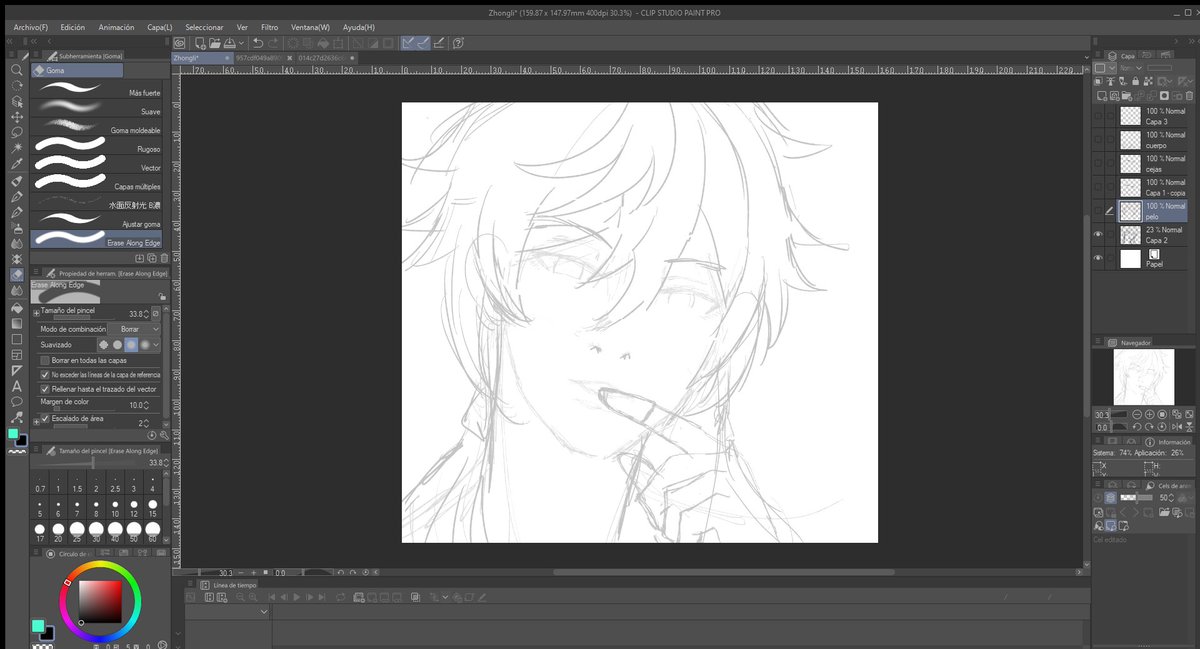Save the file using the toolbar icon

(x=230, y=43)
